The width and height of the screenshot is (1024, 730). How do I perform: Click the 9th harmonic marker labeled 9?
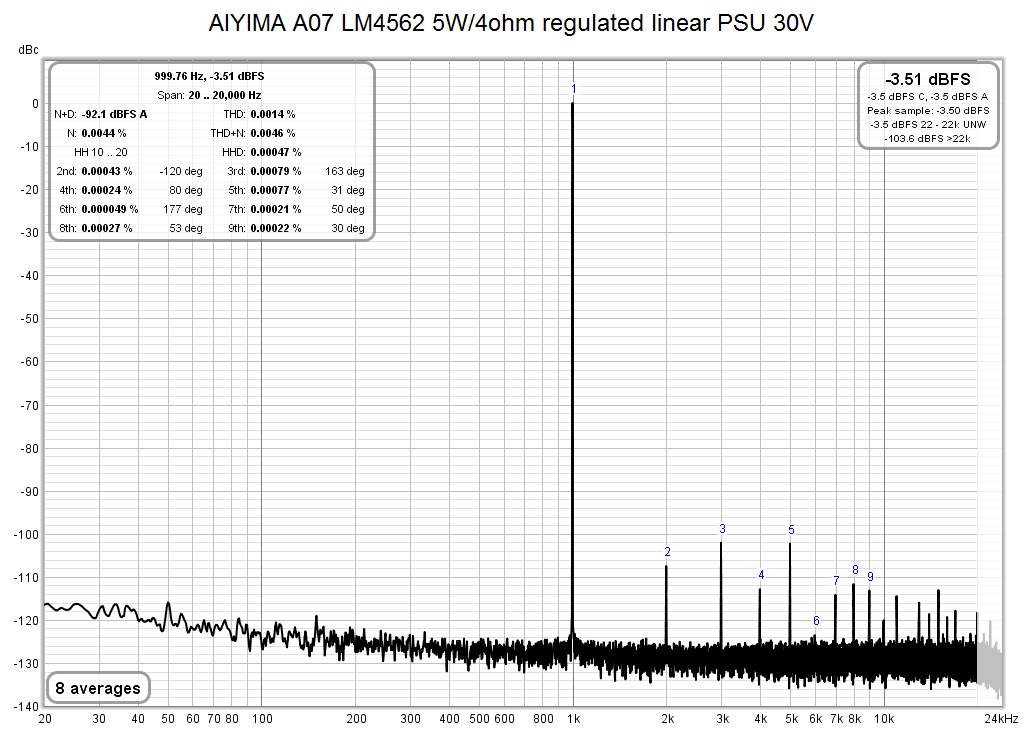tap(870, 577)
